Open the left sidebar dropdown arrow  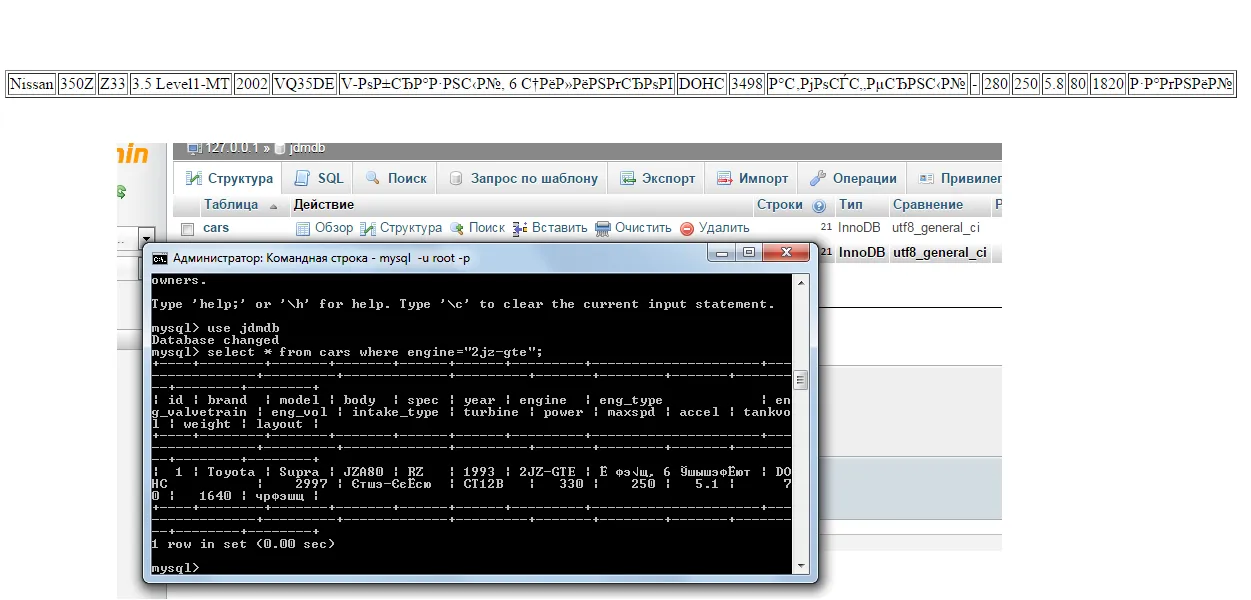pyautogui.click(x=146, y=239)
